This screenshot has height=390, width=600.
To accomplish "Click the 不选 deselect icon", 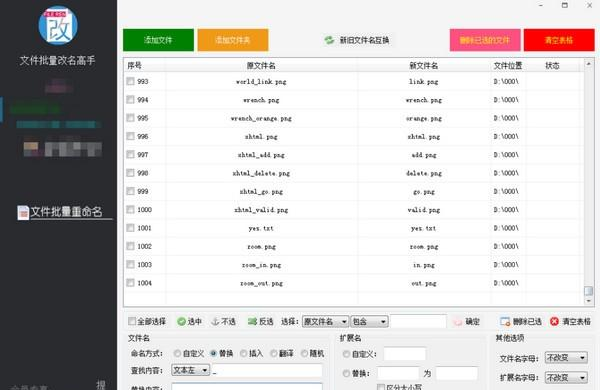I will click(x=215, y=321).
